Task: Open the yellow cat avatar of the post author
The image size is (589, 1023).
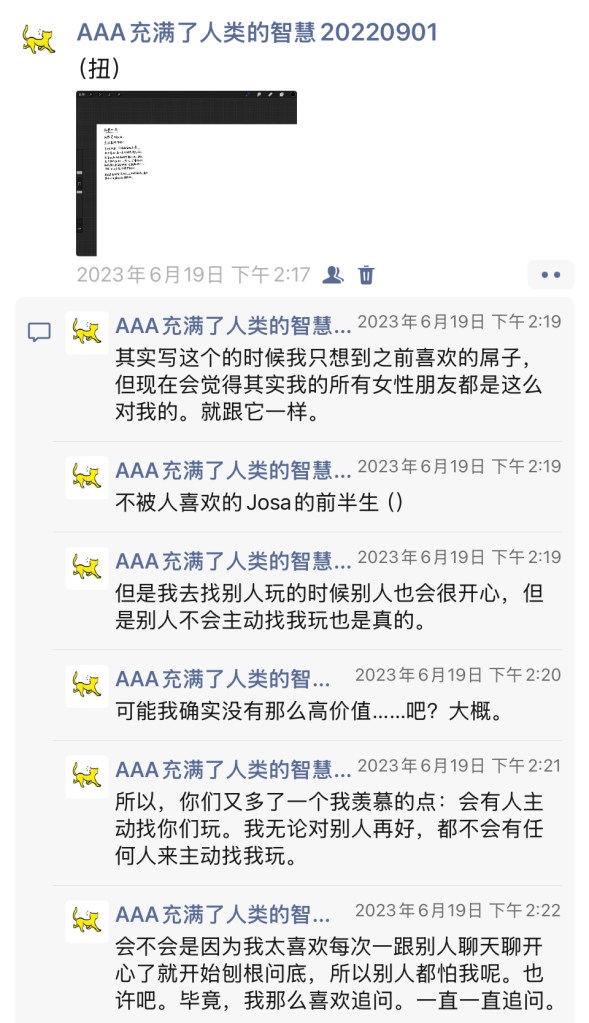Action: pos(38,38)
